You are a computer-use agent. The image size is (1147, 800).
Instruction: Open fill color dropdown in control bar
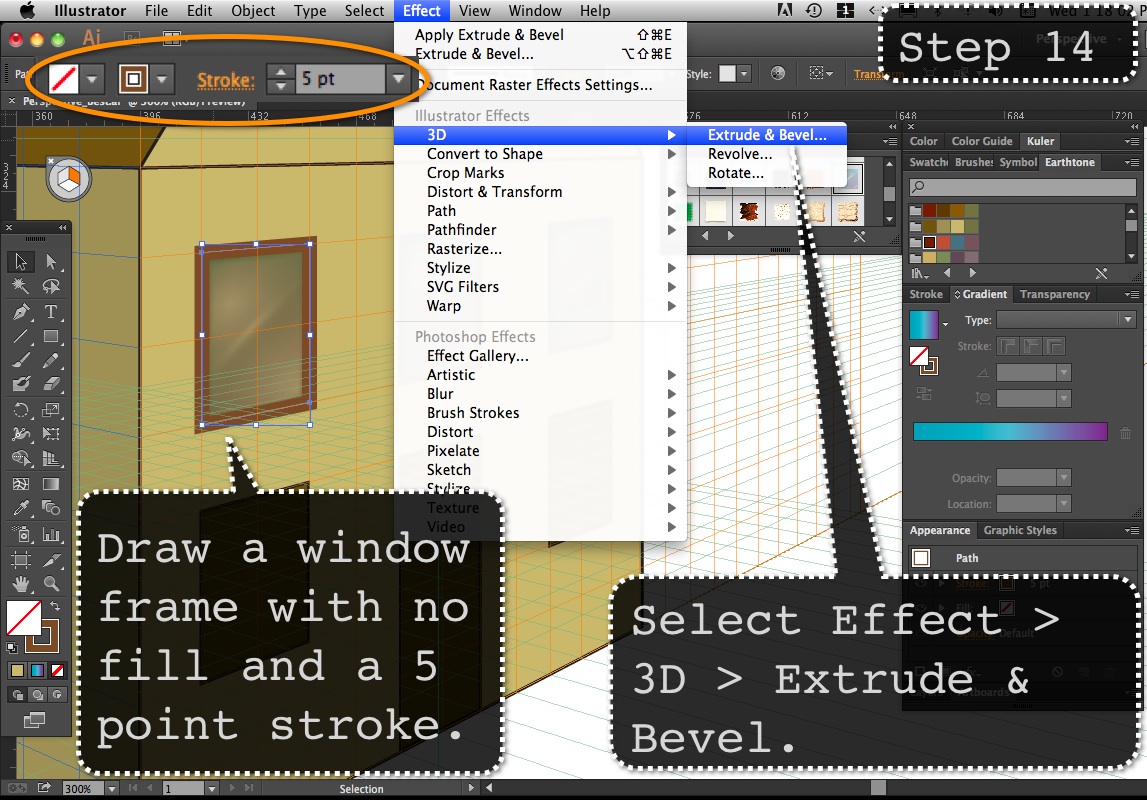tap(93, 79)
